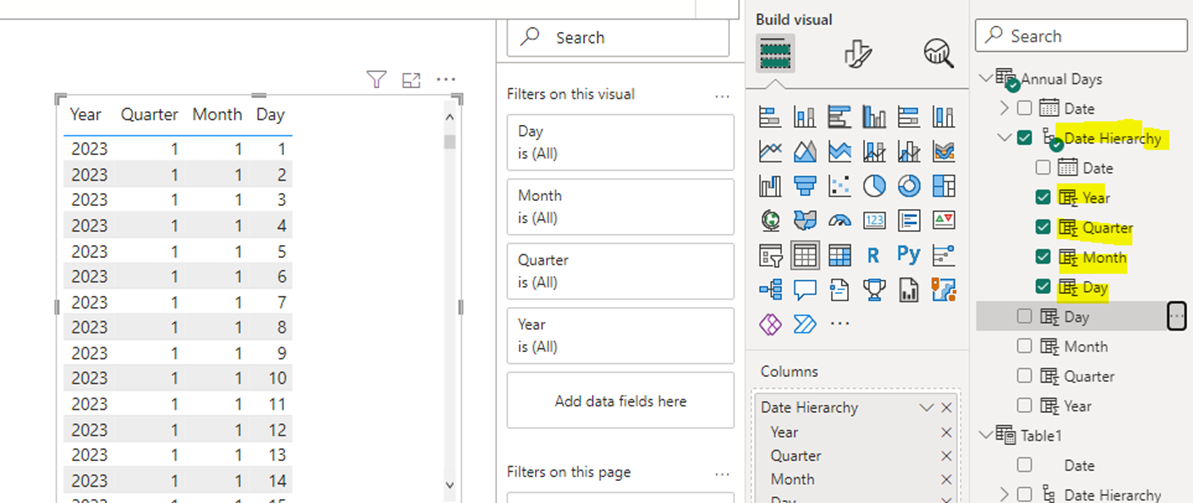Choose the KPI visual

[x=943, y=220]
